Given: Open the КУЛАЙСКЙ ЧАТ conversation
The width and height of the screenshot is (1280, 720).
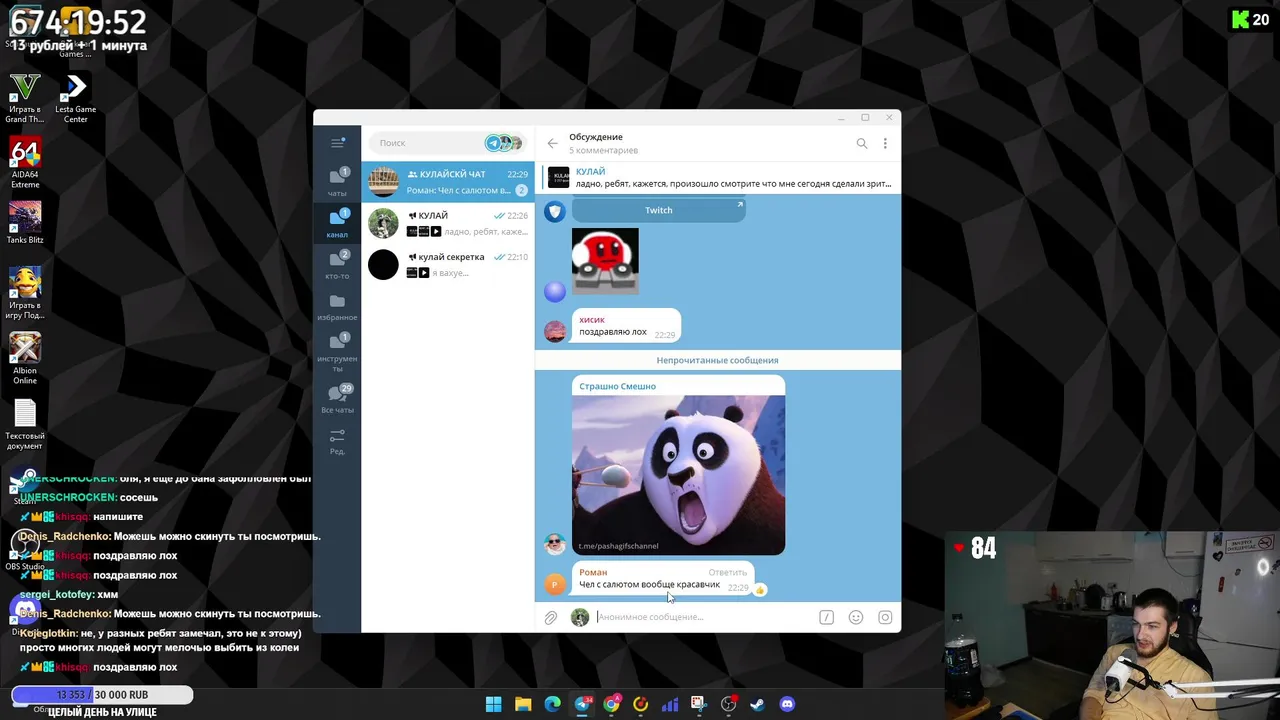Looking at the screenshot, I should pyautogui.click(x=448, y=182).
